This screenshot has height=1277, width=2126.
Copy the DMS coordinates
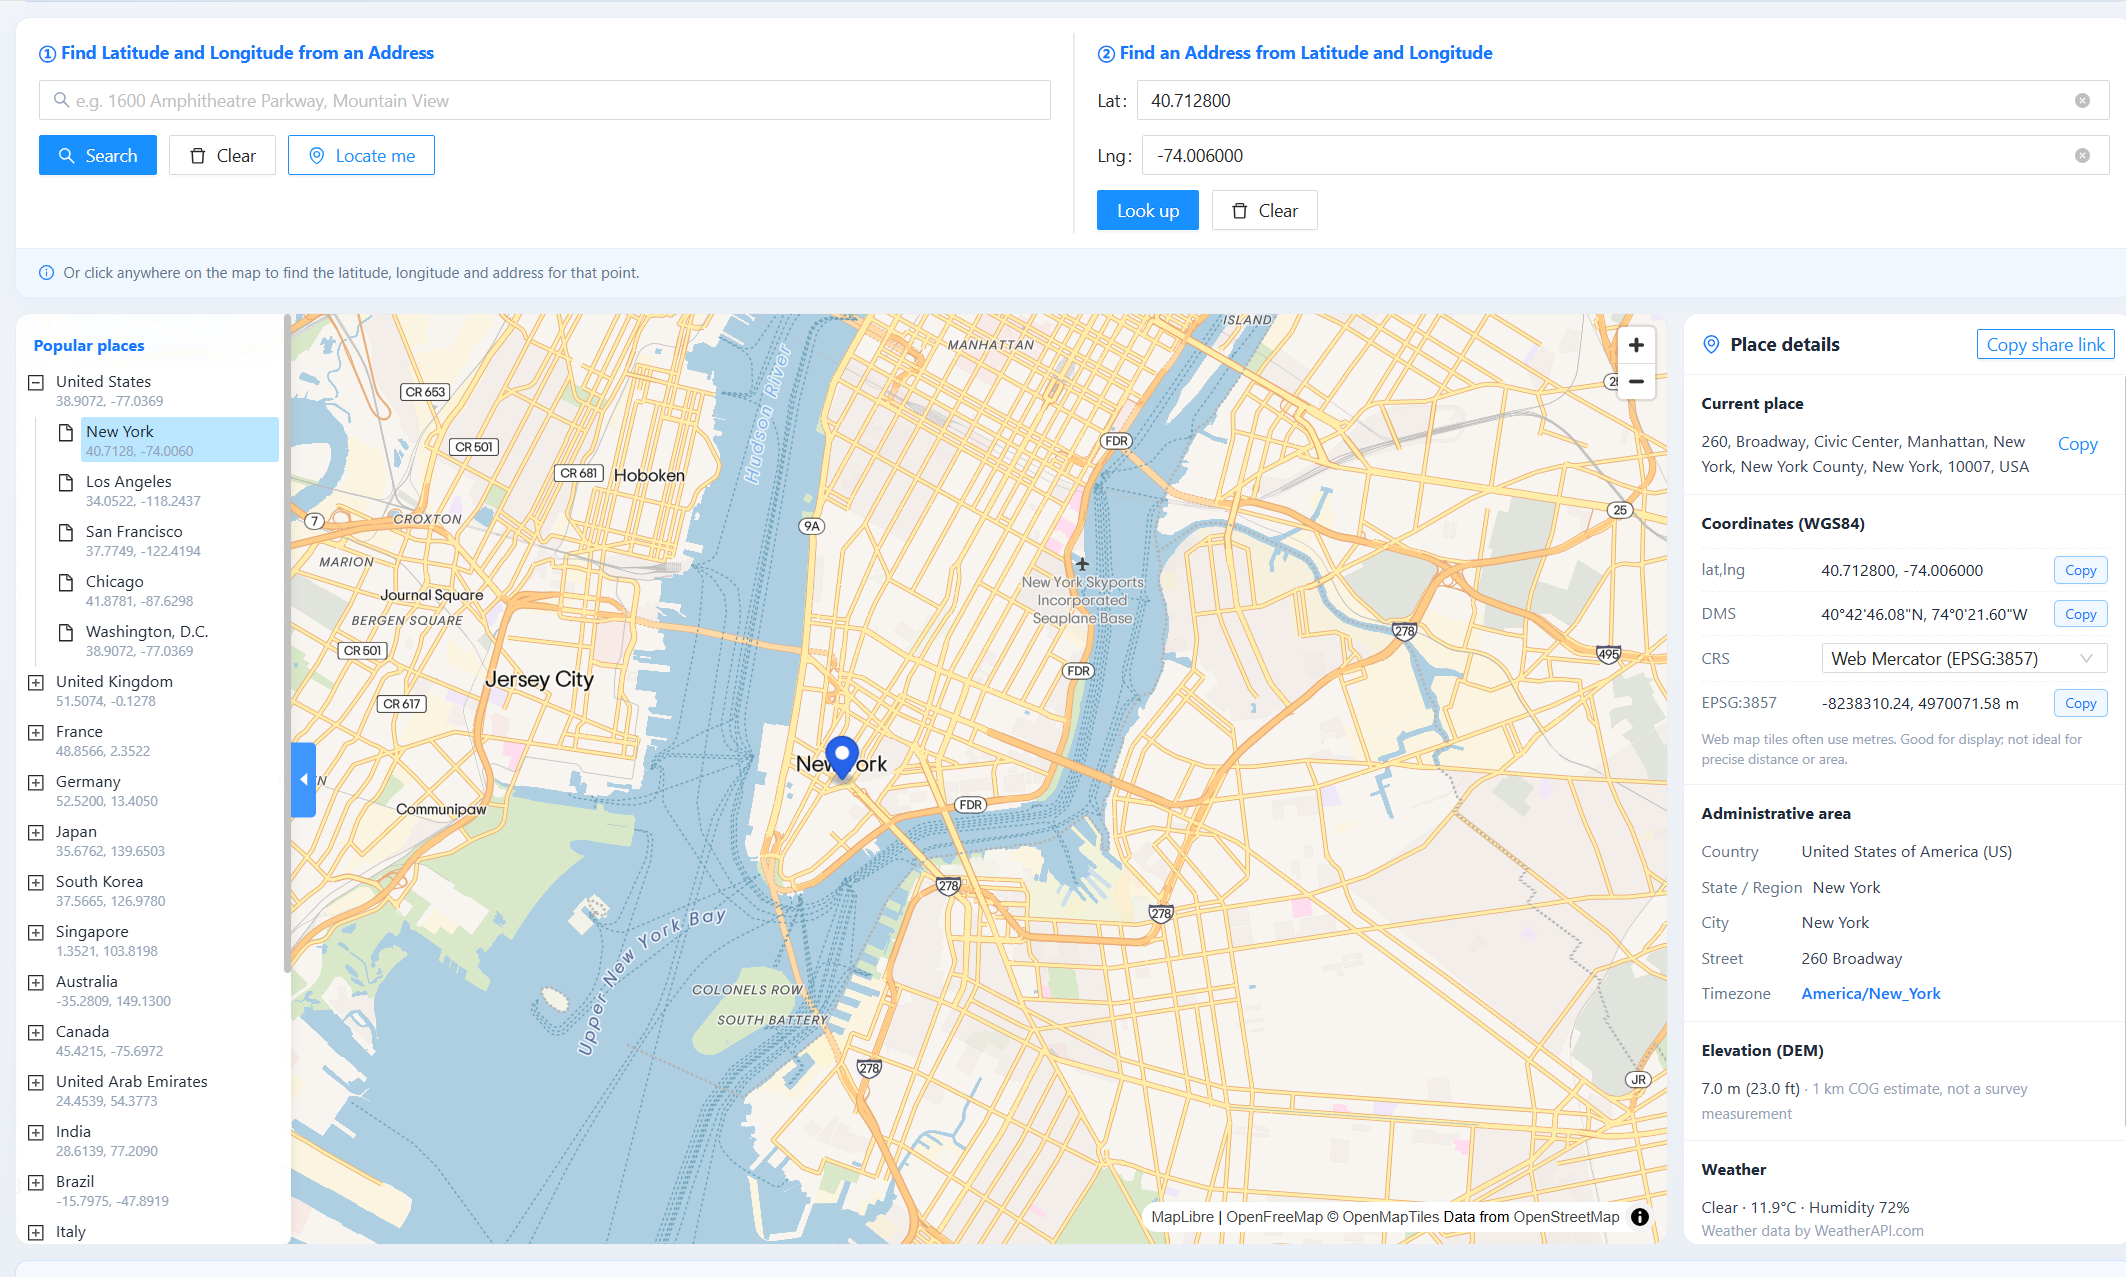tap(2080, 614)
